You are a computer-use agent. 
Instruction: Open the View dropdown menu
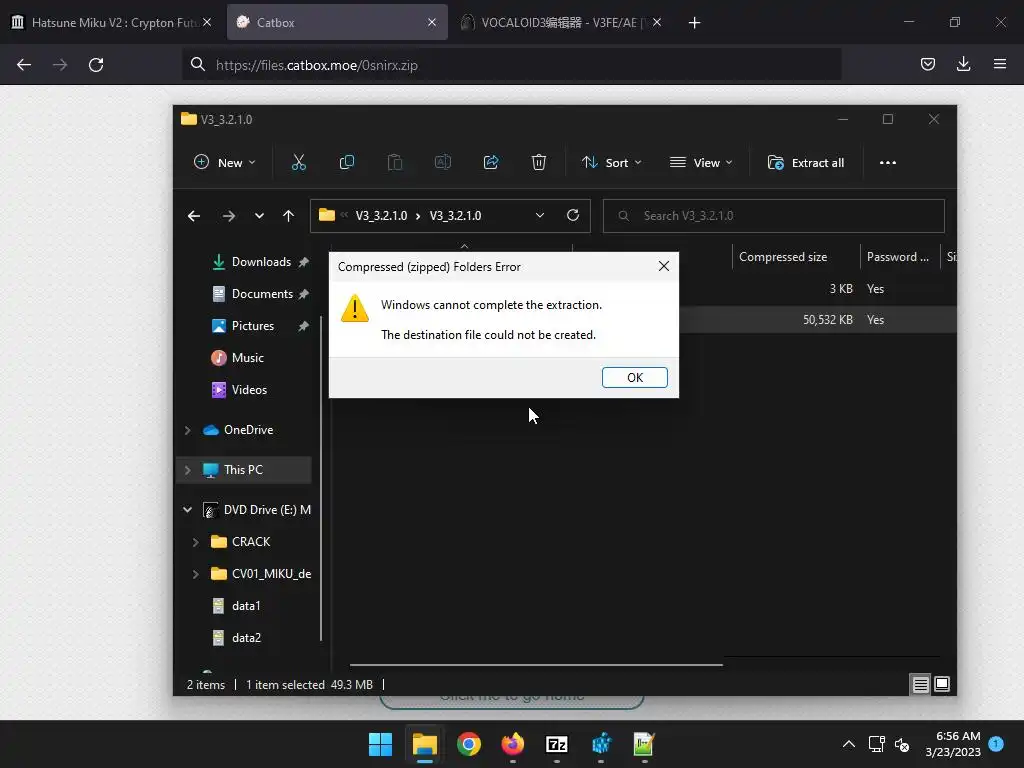pos(701,163)
